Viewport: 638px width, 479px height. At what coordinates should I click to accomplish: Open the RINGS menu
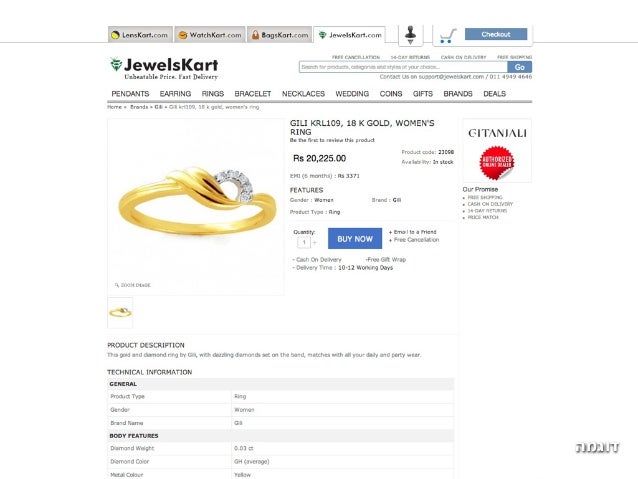(212, 94)
